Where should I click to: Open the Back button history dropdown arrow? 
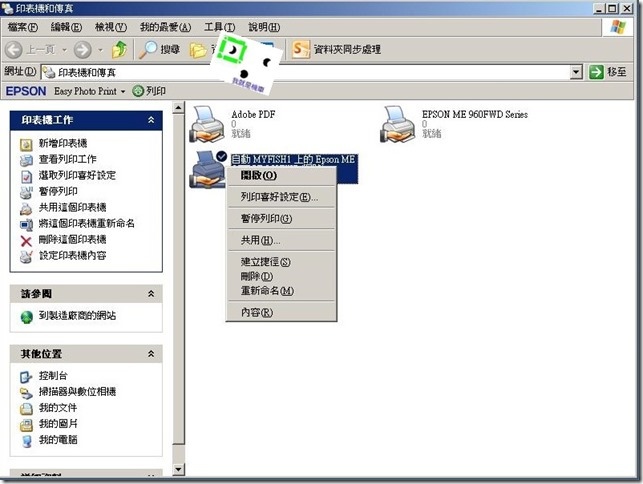(64, 50)
